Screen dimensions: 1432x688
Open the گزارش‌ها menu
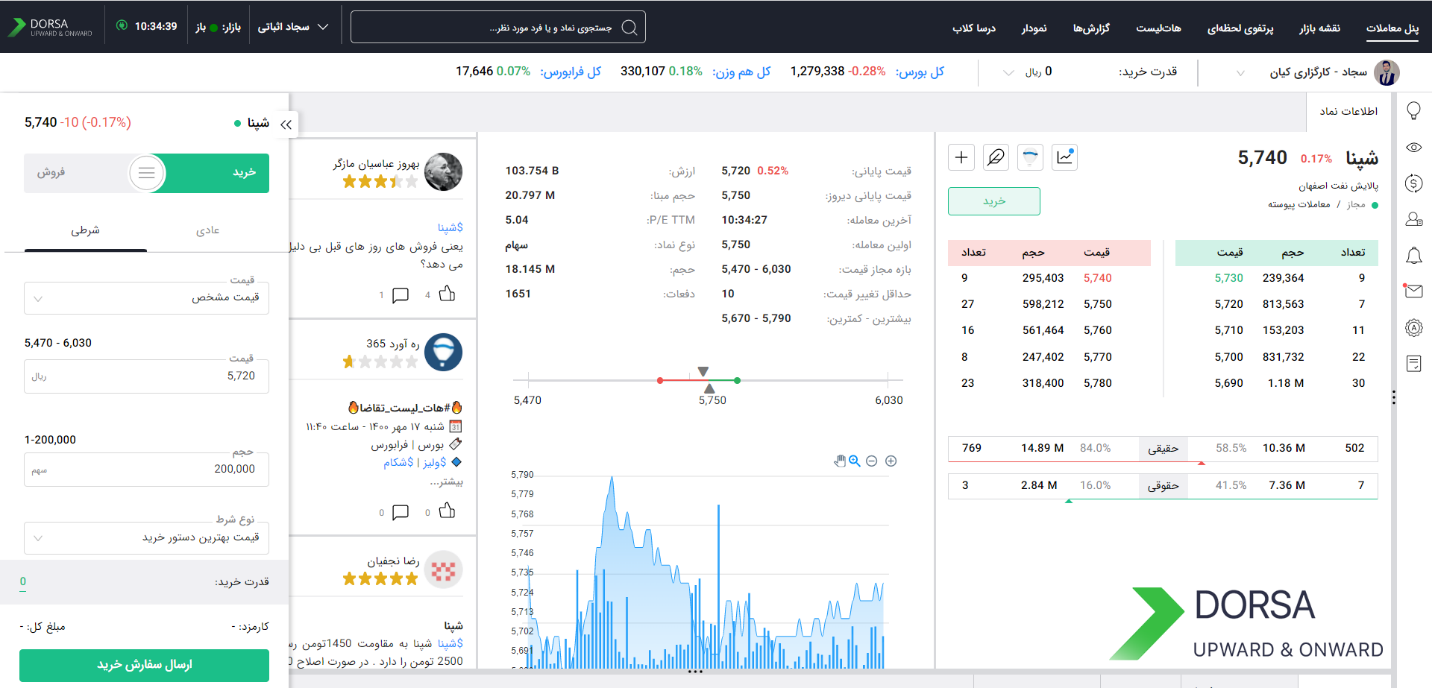1093,28
